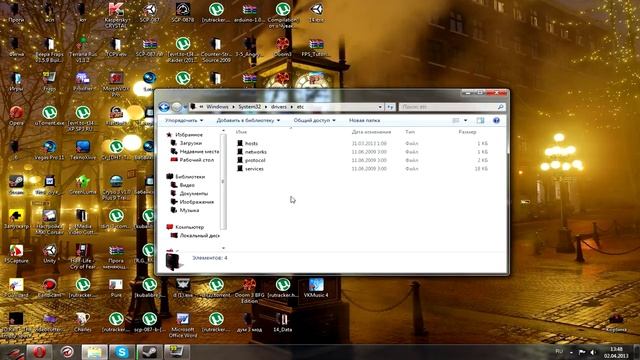The image size is (640, 360).
Task: Select the 14_Data folder on desktop
Action: tap(282, 322)
